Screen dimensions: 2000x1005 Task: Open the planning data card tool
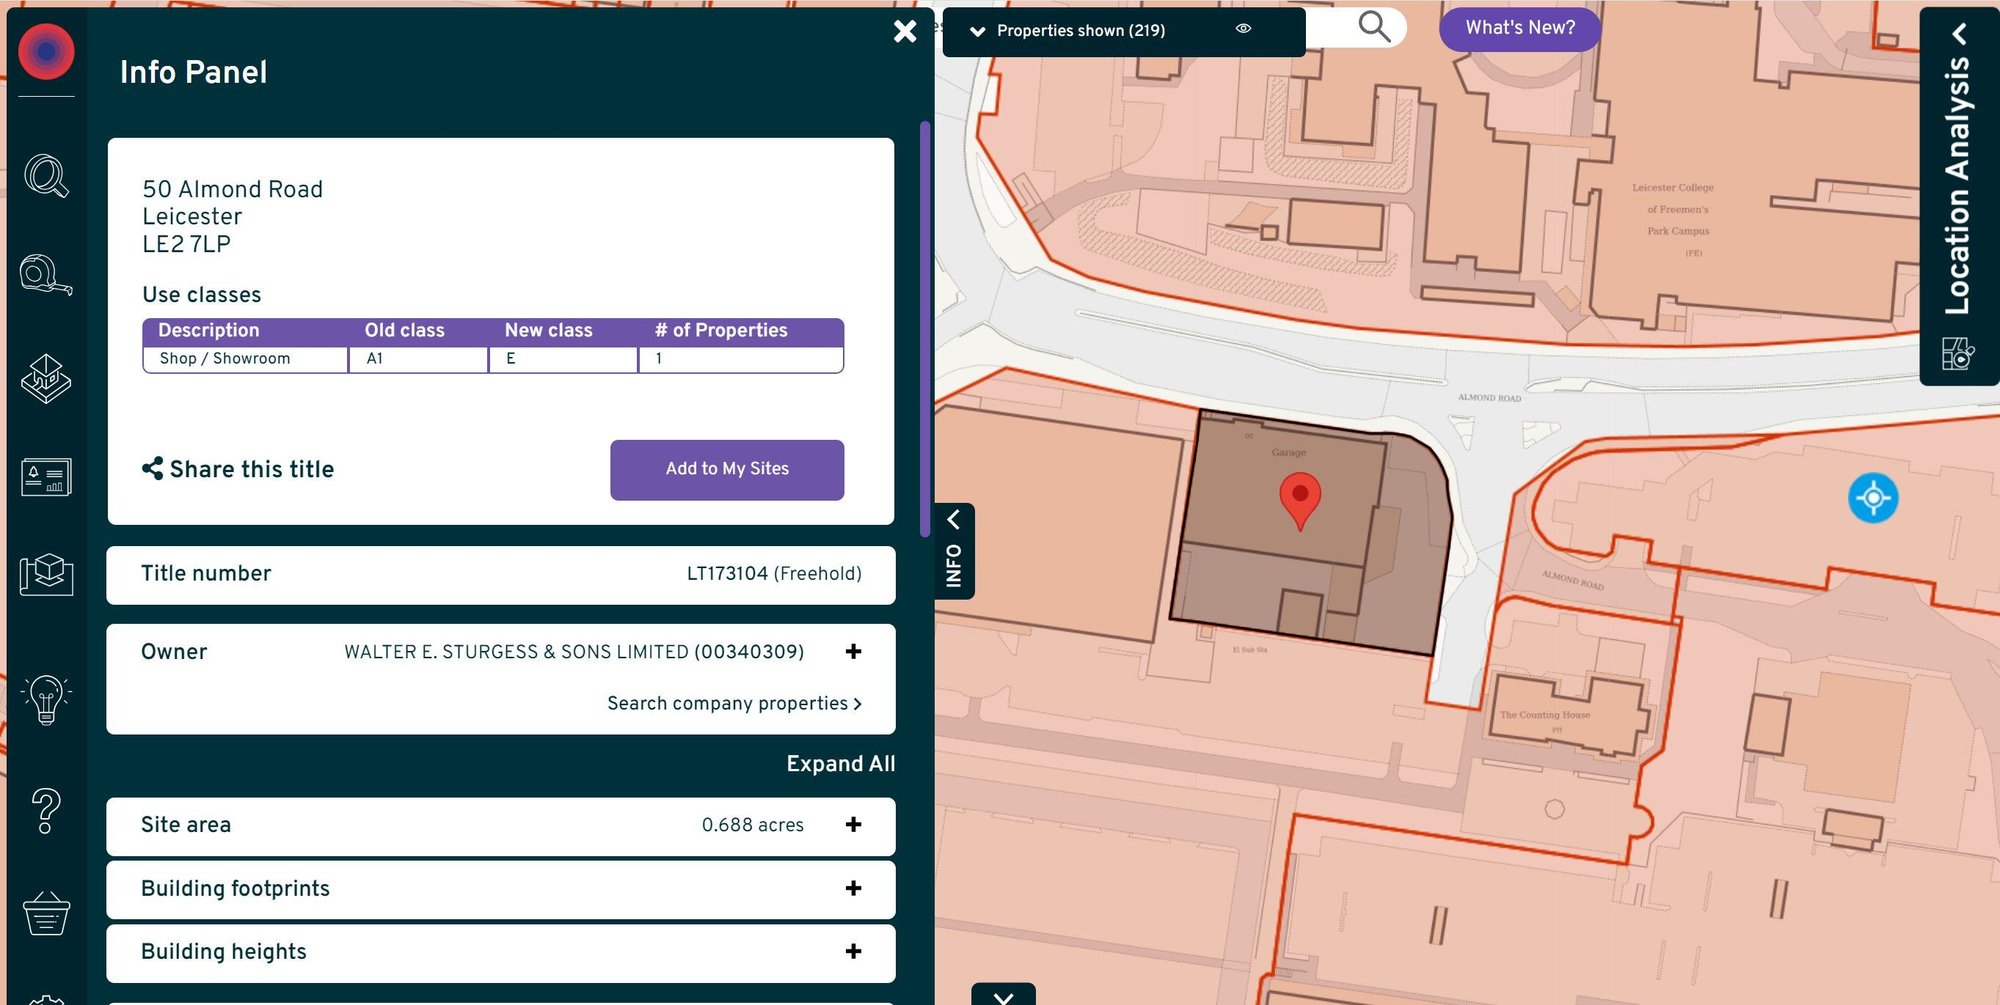coord(46,478)
